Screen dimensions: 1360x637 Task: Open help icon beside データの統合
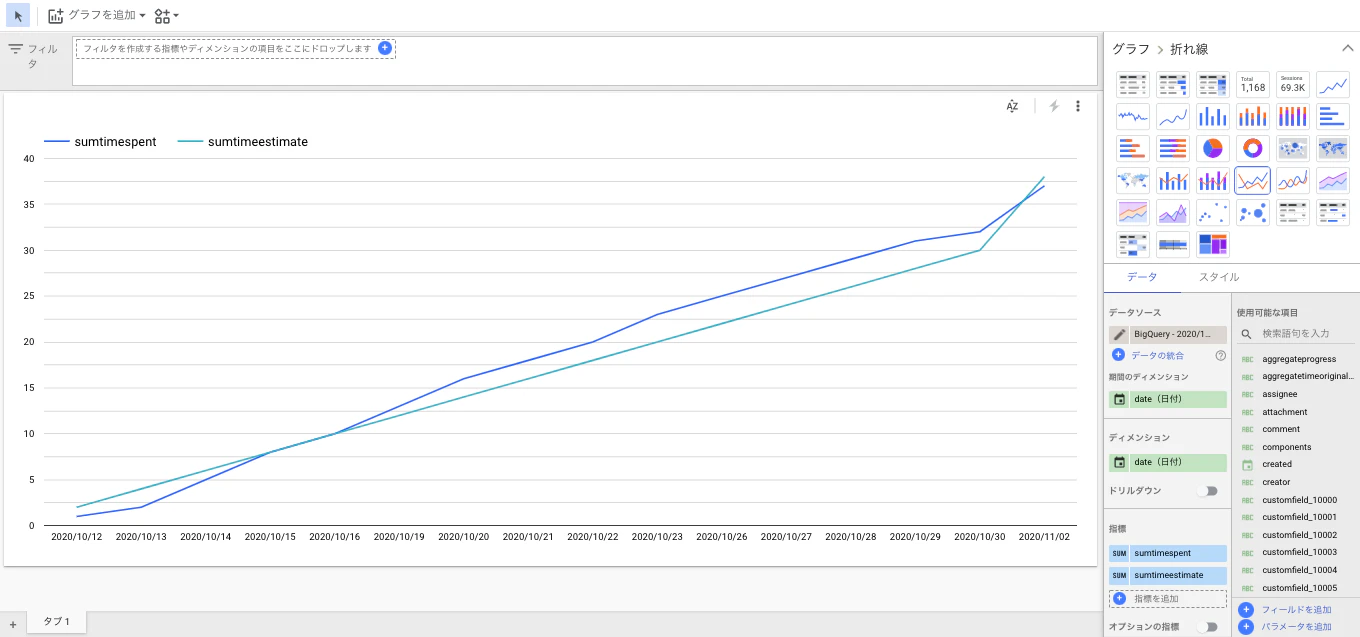[1220, 355]
